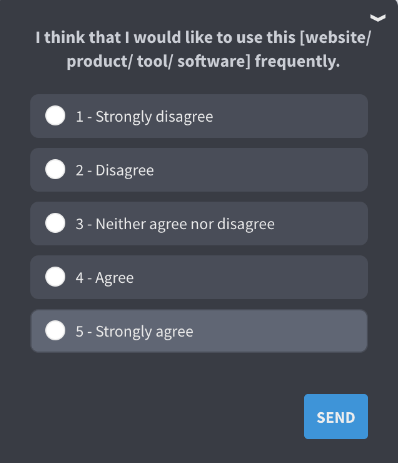Pick the fourth answer option row, Agree
Viewport: 398px width, 463px height.
(199, 277)
